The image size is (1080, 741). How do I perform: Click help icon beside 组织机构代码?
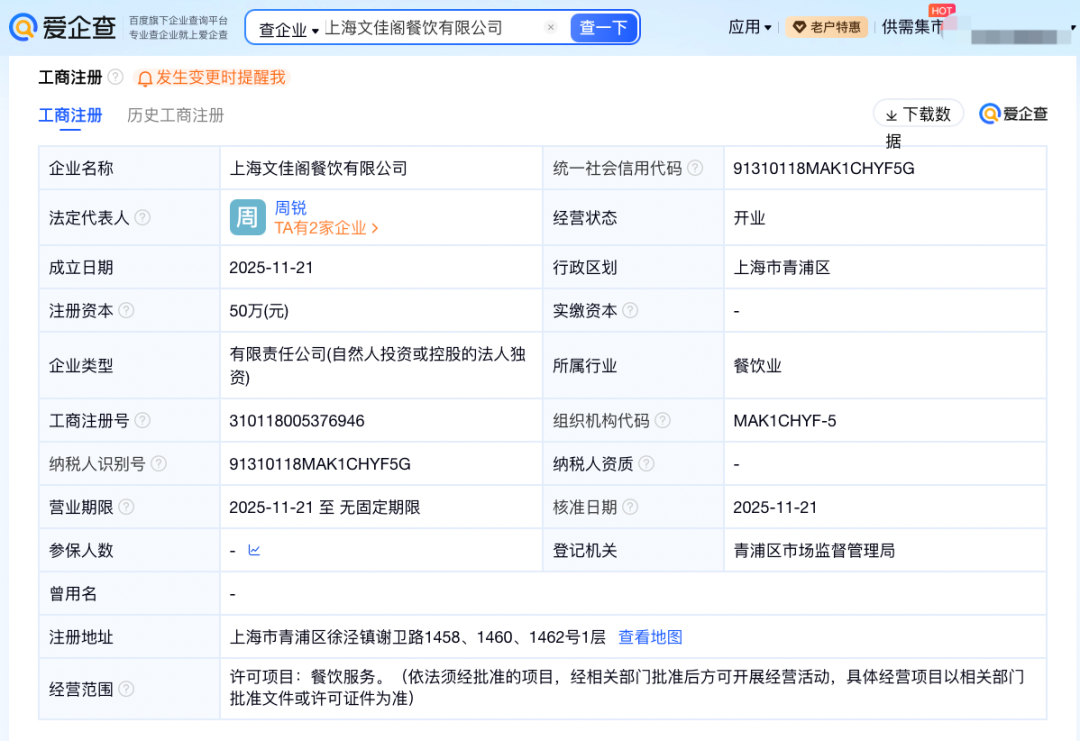click(x=662, y=421)
